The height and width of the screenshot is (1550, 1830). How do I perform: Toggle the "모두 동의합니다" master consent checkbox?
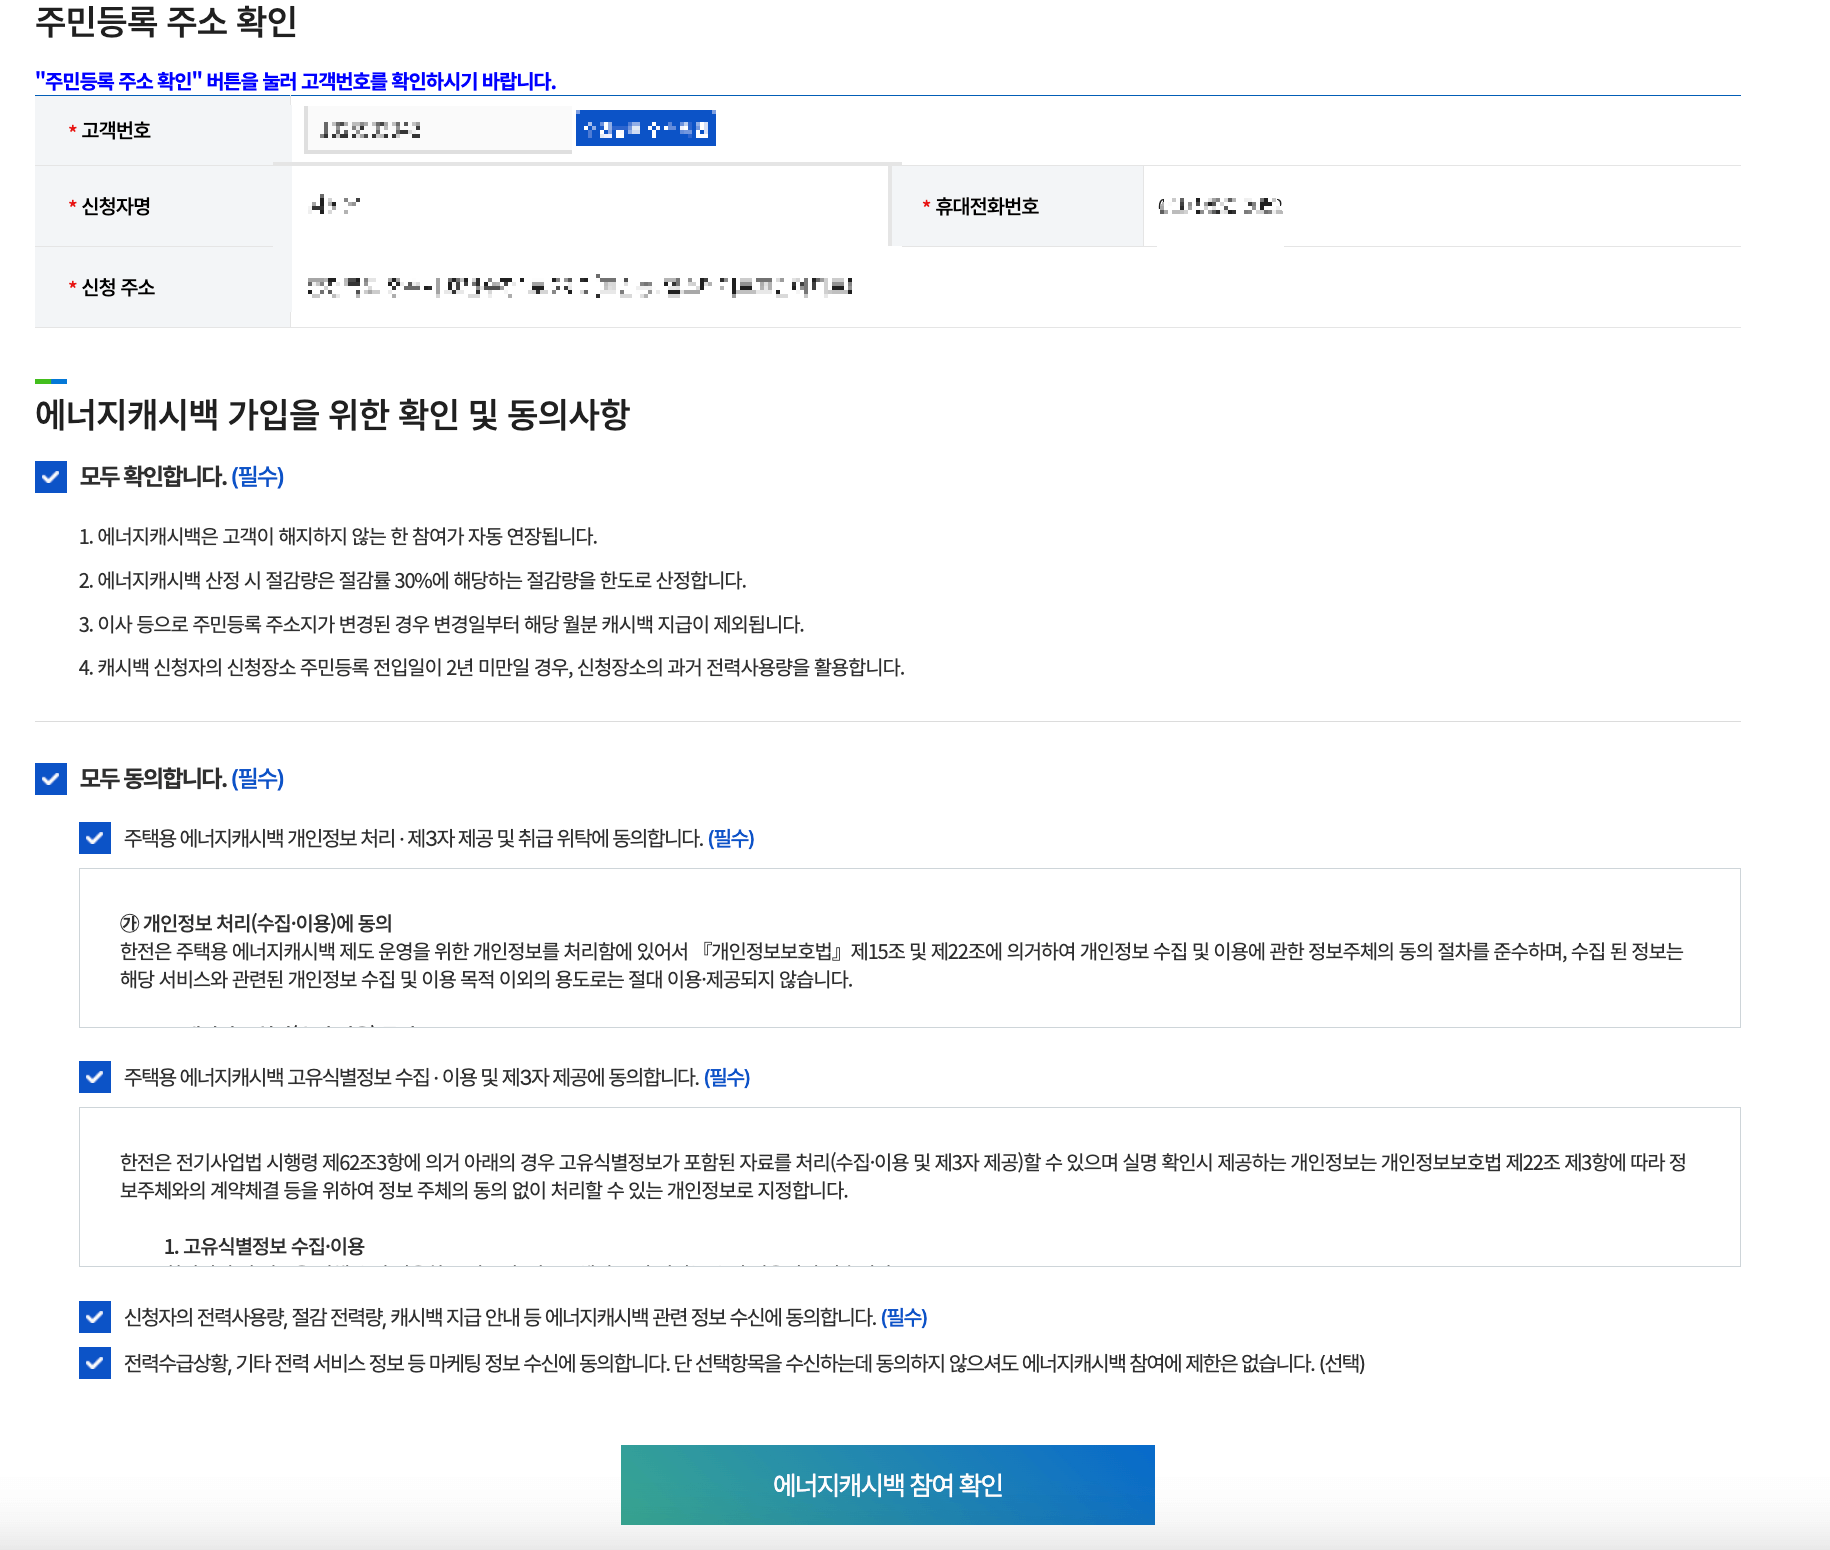click(x=51, y=779)
